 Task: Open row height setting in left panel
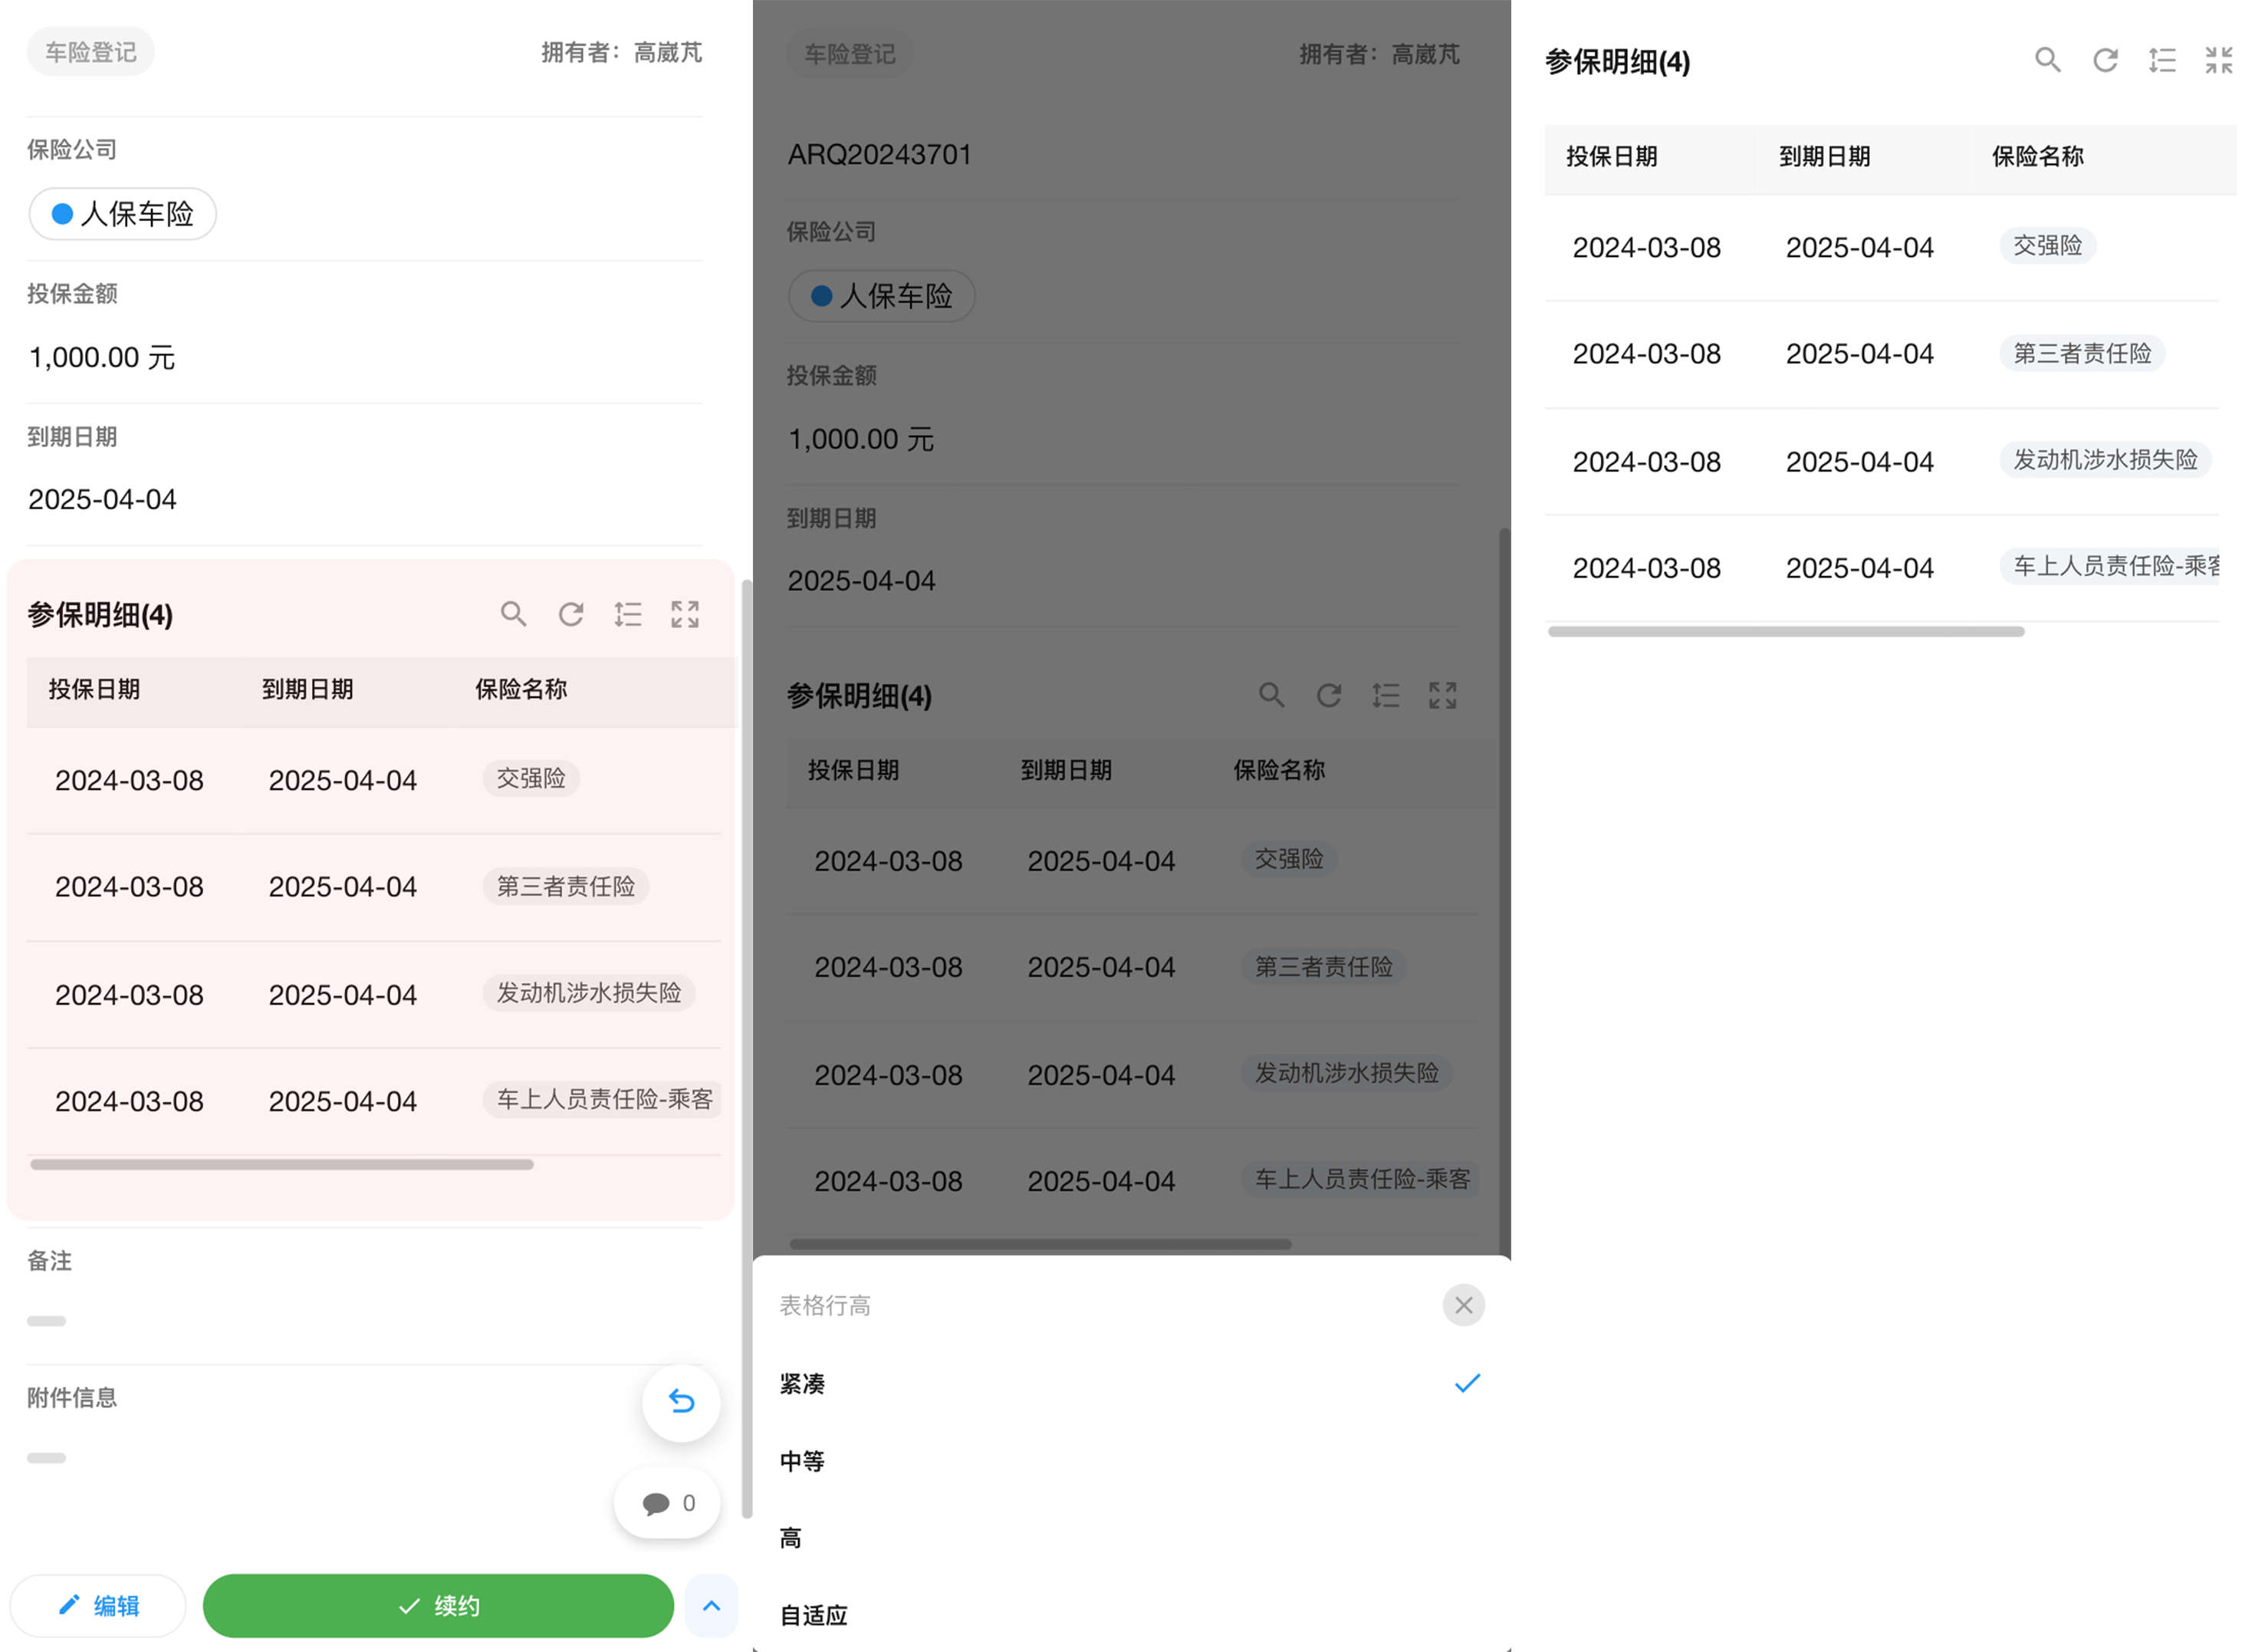pyautogui.click(x=628, y=614)
